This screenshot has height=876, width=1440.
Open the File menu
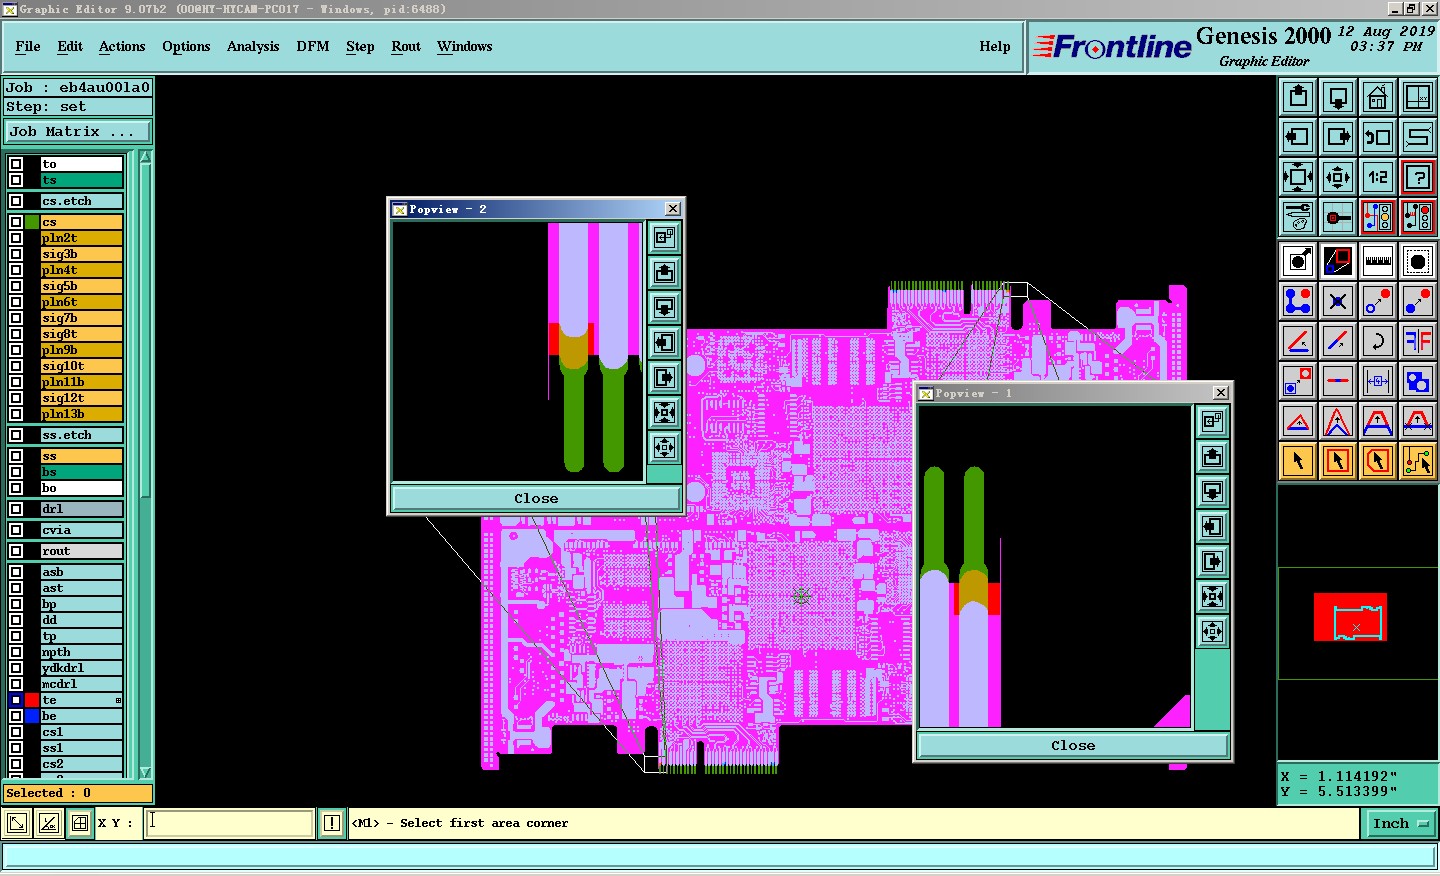point(28,46)
